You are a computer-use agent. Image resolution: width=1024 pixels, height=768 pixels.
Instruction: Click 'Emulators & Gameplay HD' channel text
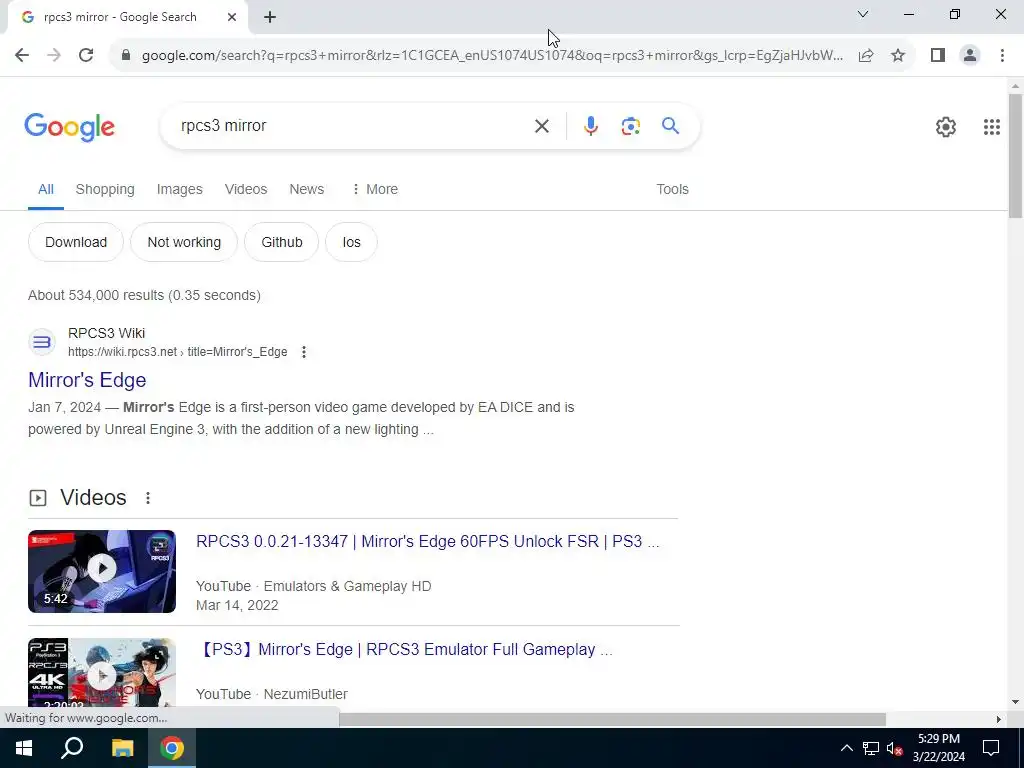347,586
